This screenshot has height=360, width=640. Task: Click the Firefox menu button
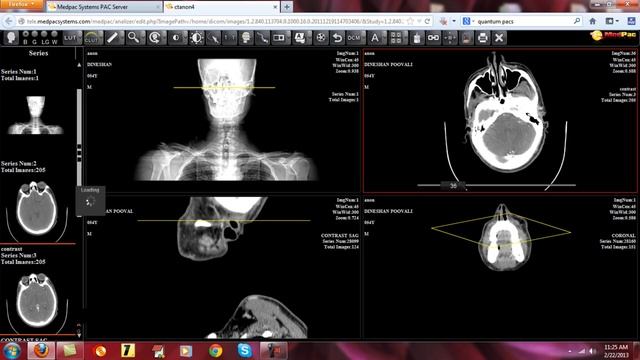(21, 4)
